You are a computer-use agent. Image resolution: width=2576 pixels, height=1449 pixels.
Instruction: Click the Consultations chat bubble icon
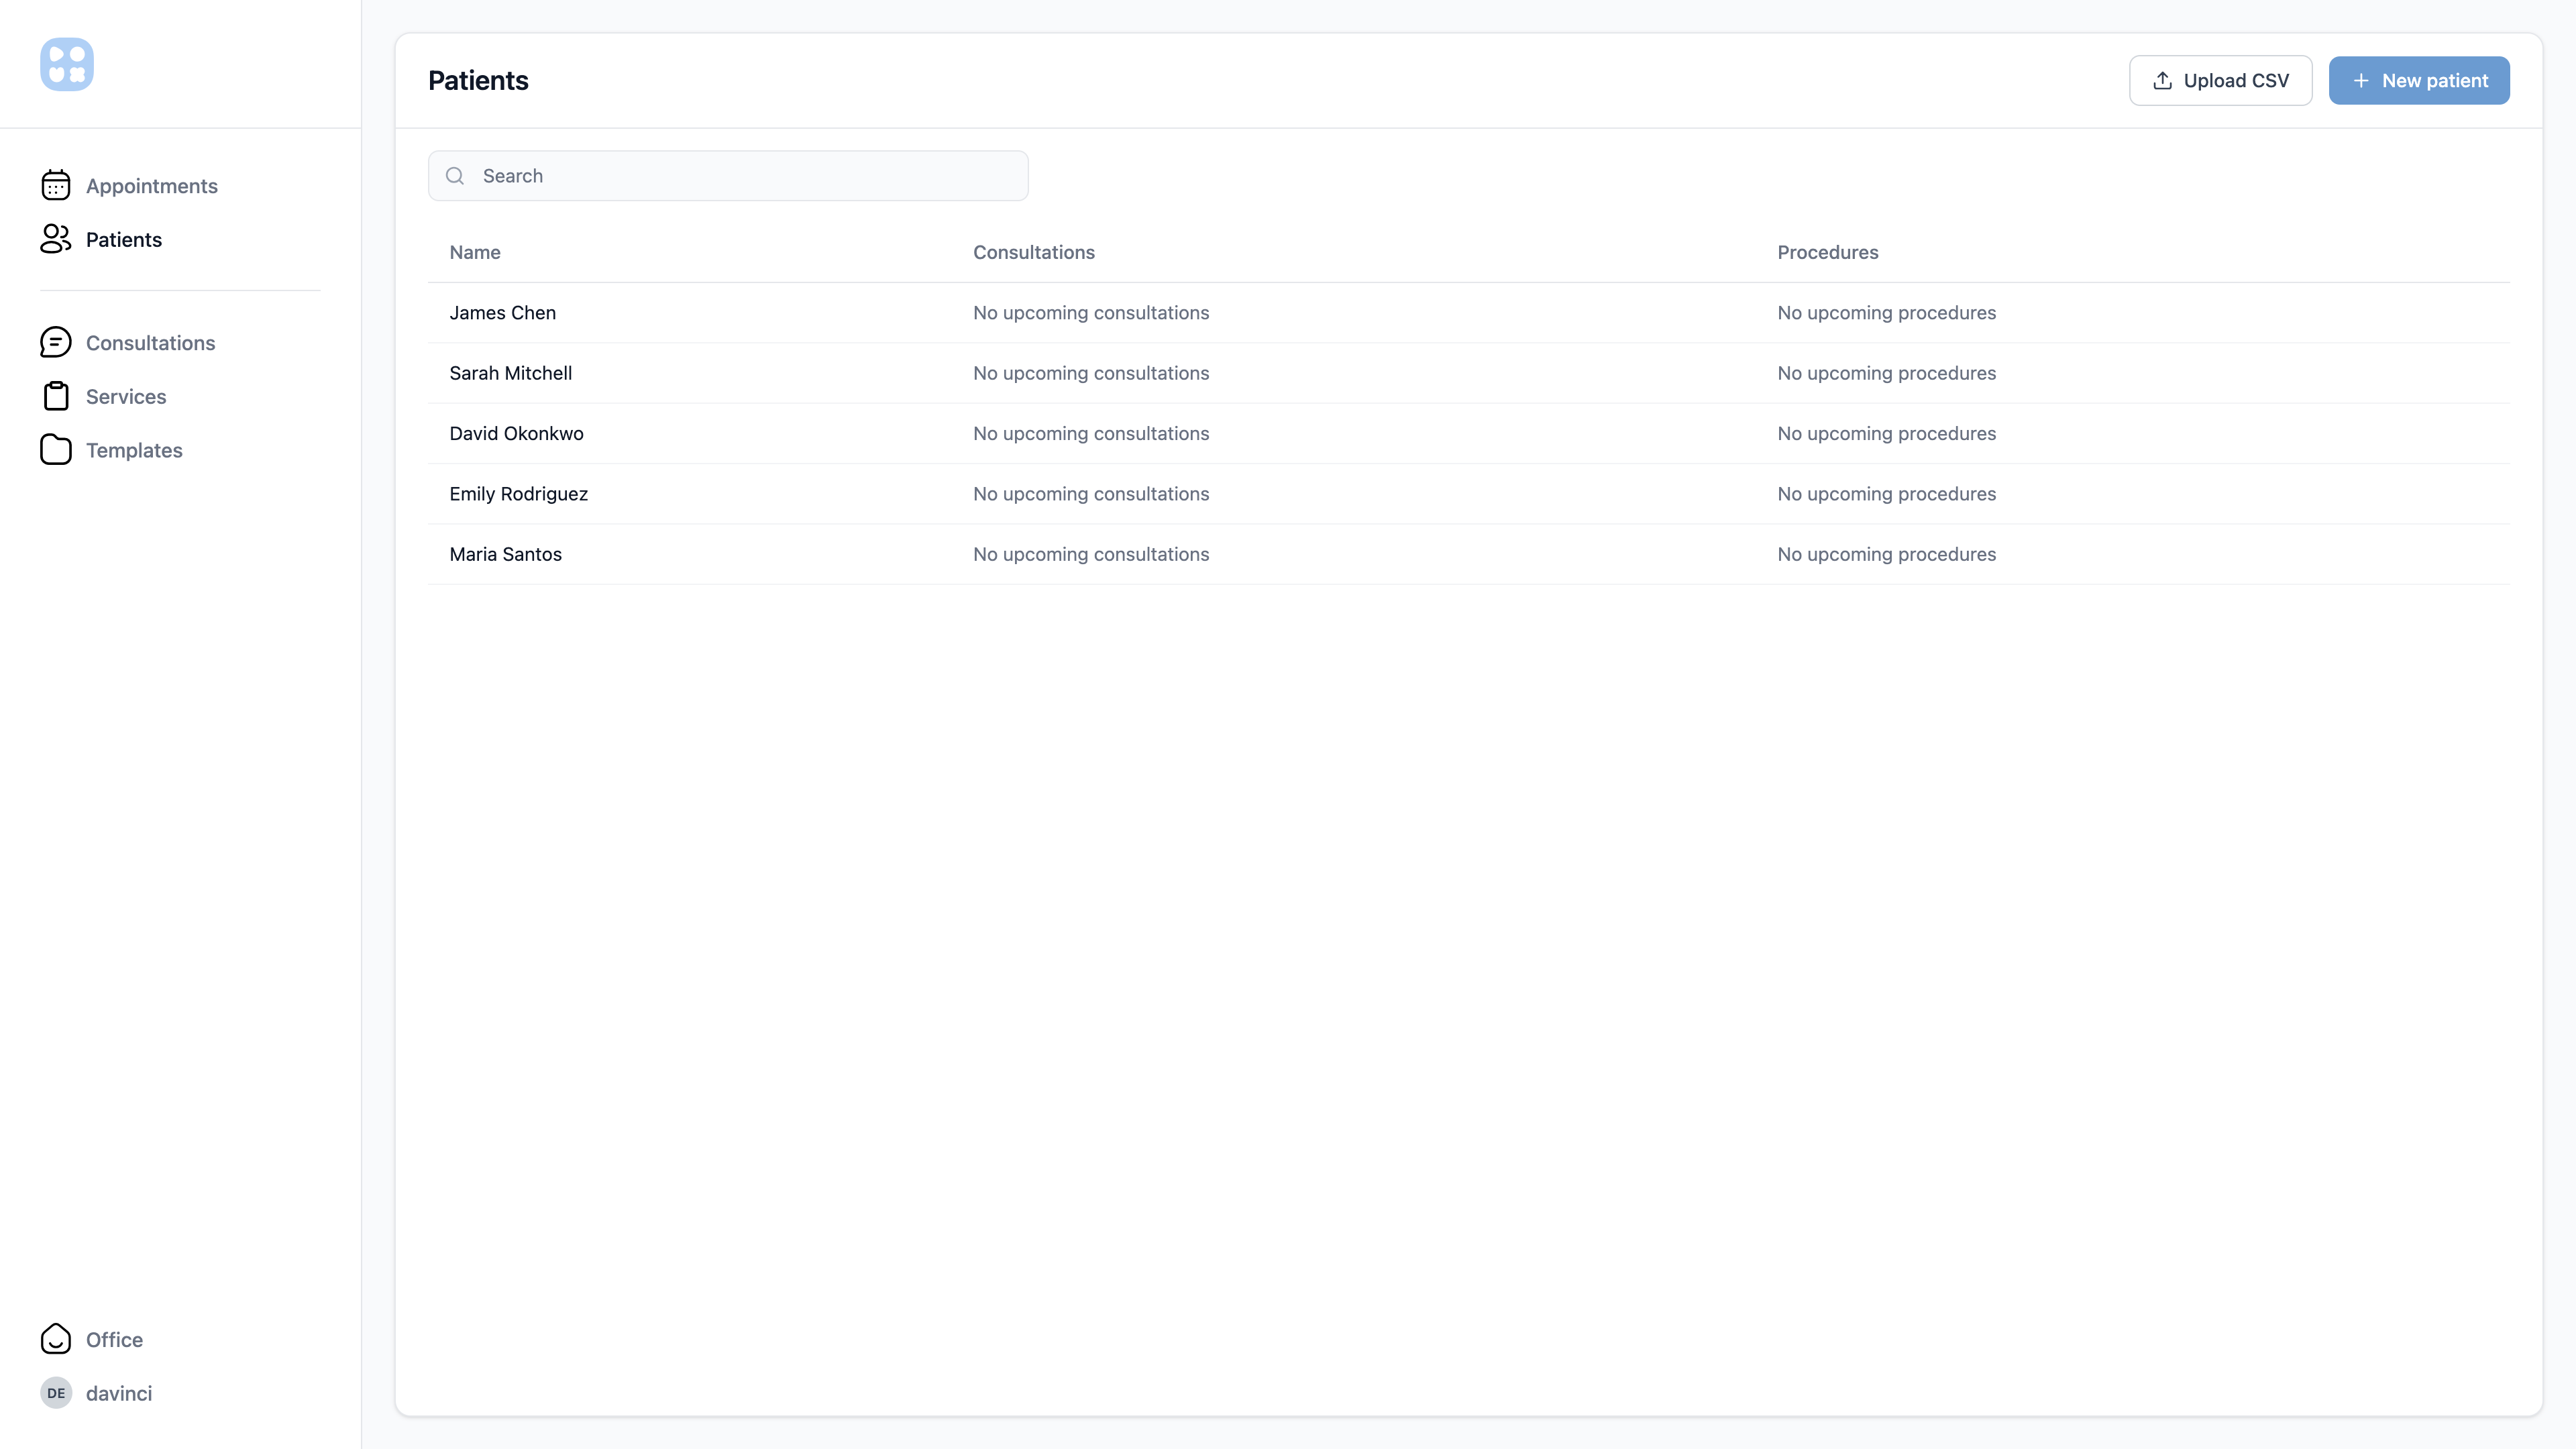pos(56,343)
